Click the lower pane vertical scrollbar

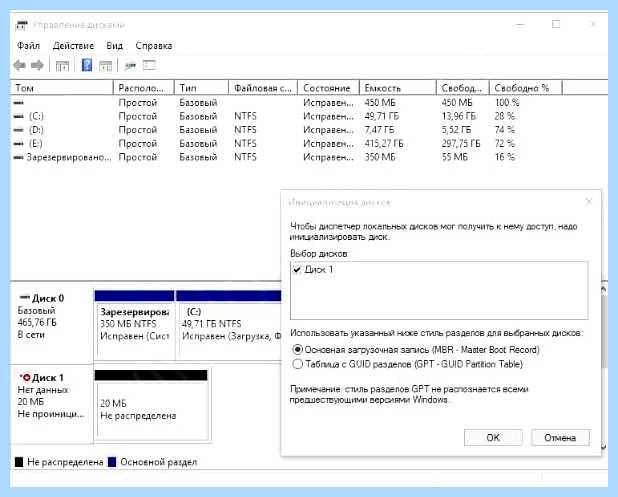(603, 369)
